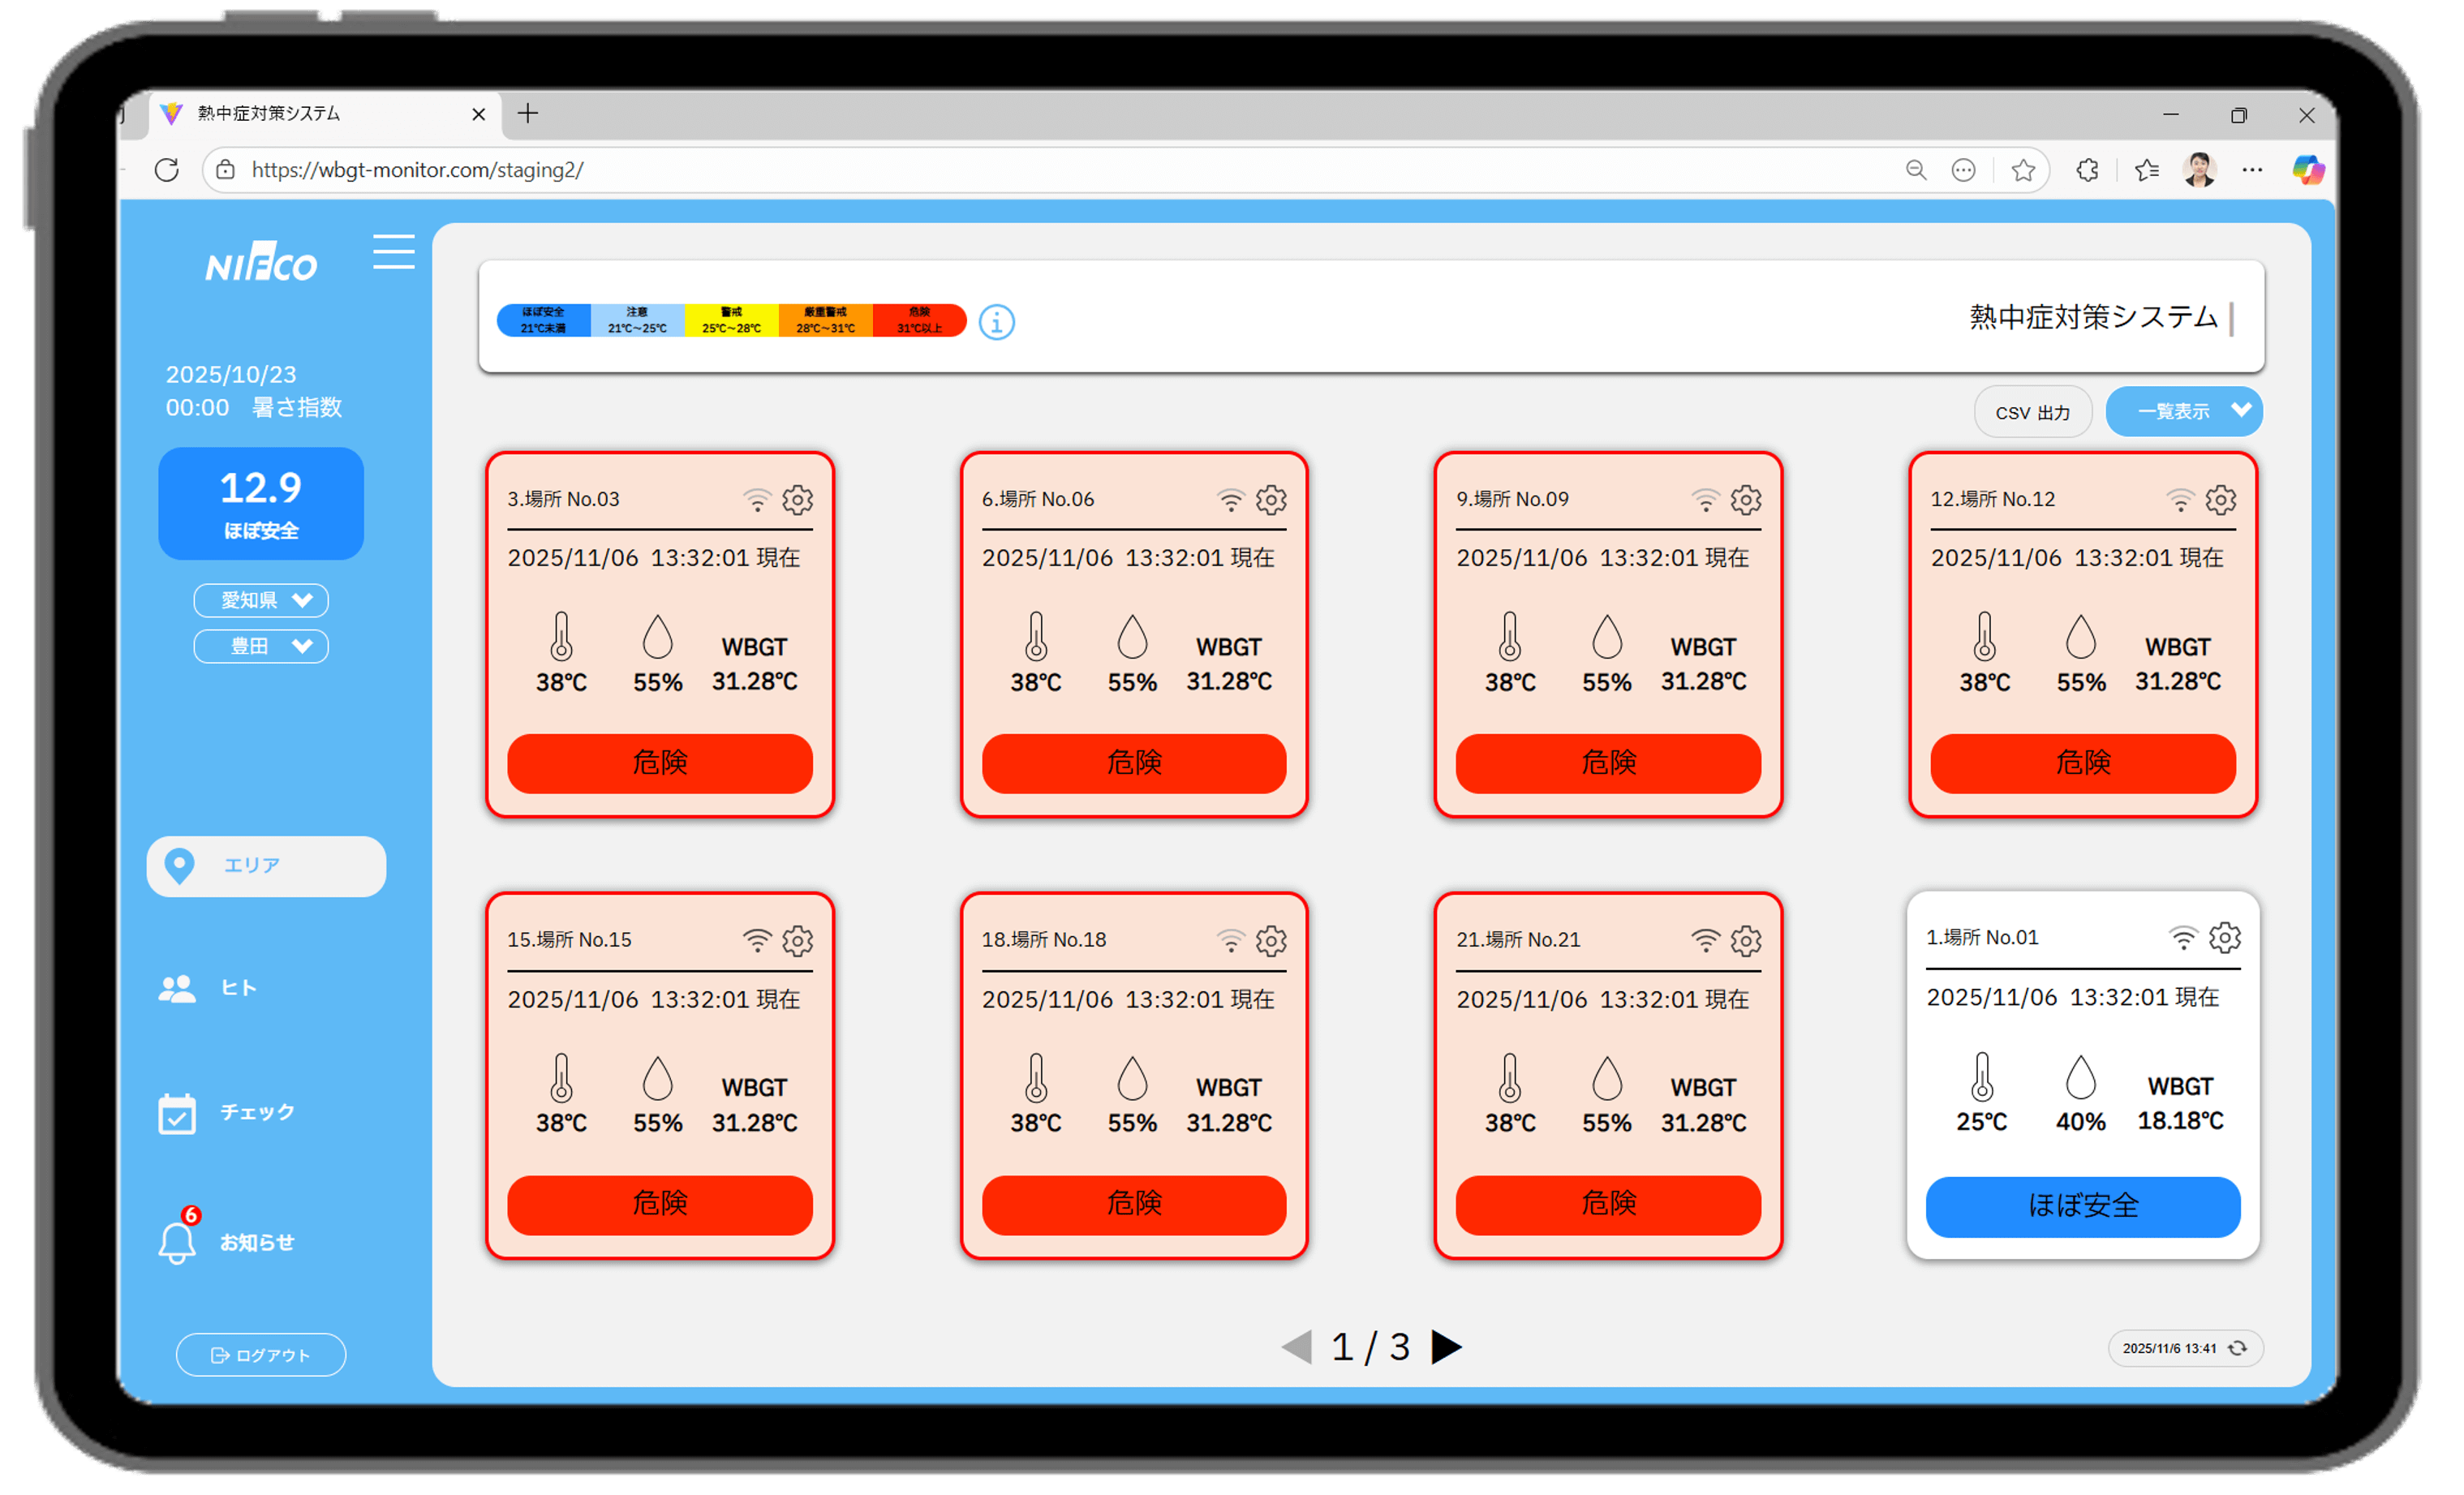This screenshot has height=1495, width=2464.
Task: Open settings gear for 場所 No.01
Action: click(2224, 937)
